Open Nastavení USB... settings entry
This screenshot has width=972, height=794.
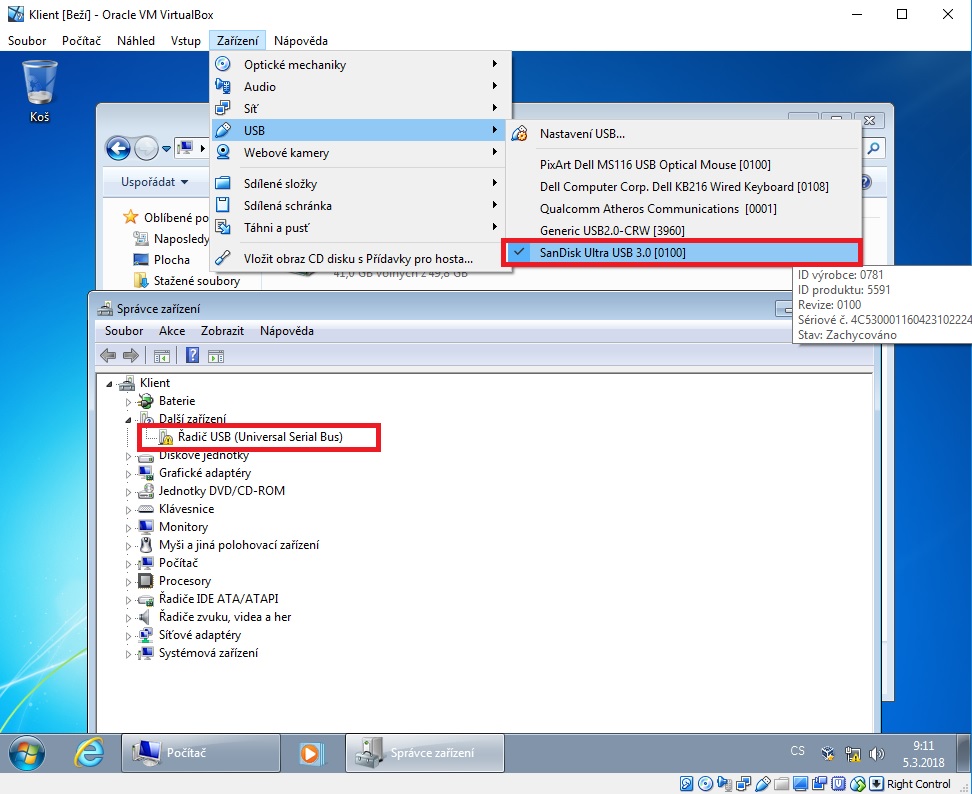(x=684, y=133)
